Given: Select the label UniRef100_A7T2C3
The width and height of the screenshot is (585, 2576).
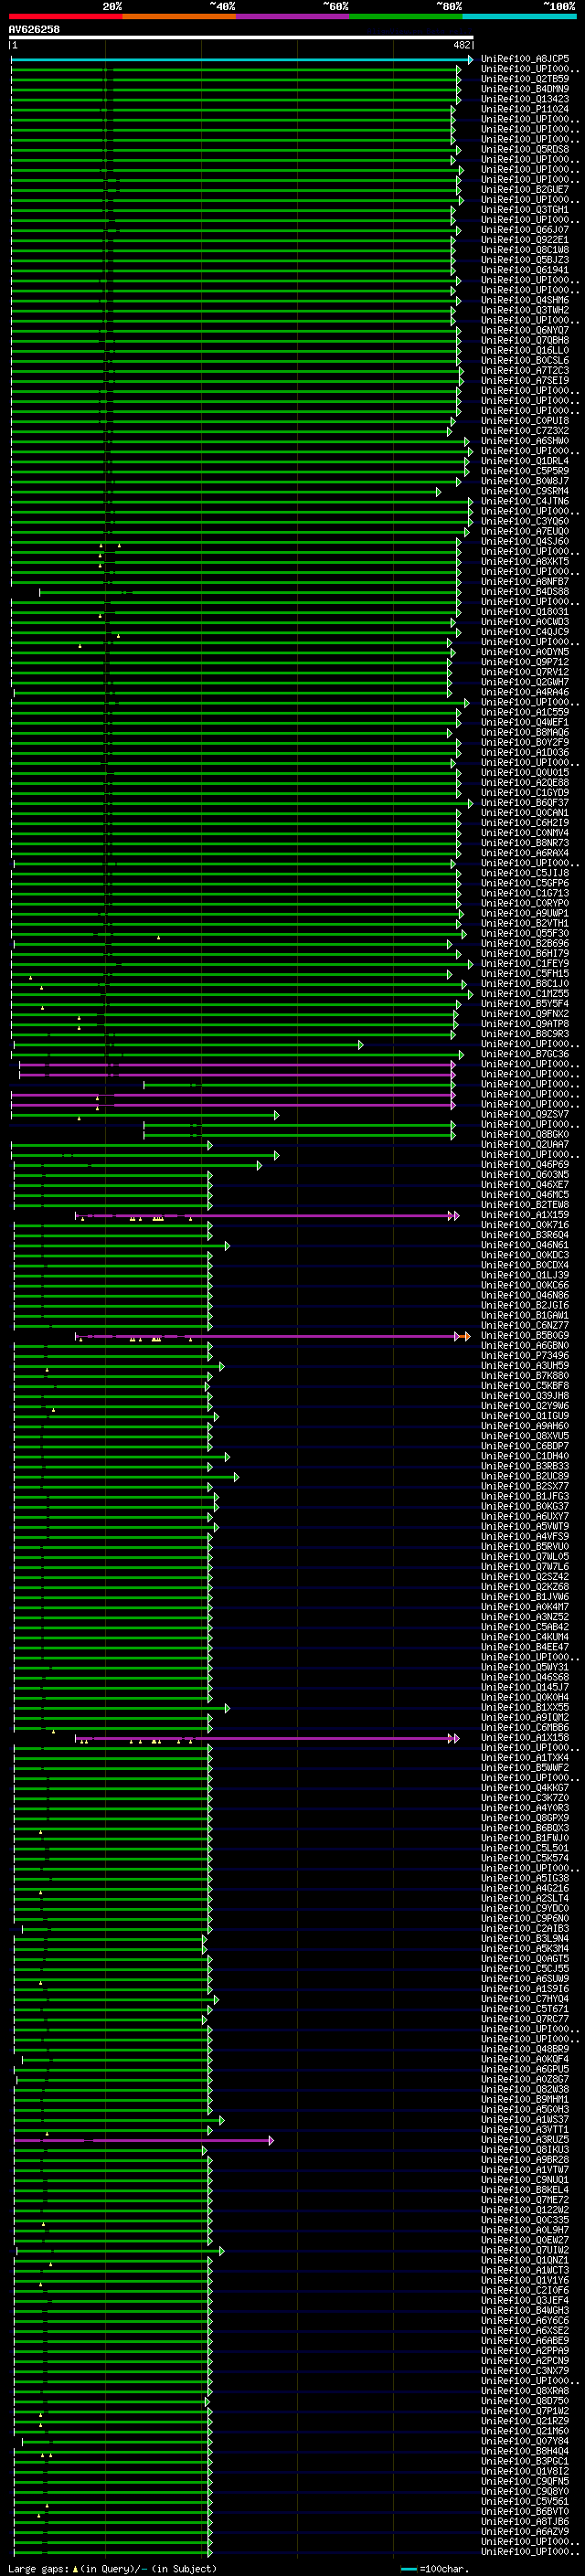Looking at the screenshot, I should tap(525, 371).
